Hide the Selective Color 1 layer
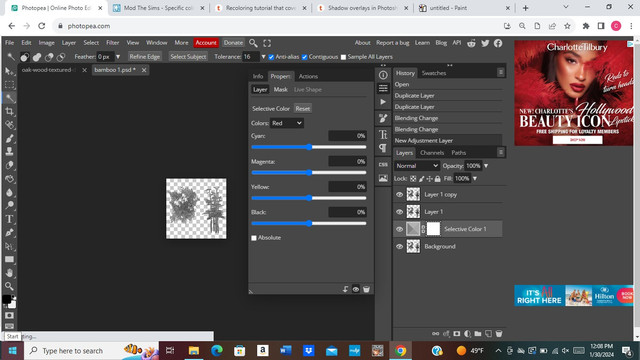The width and height of the screenshot is (640, 360). tap(399, 229)
